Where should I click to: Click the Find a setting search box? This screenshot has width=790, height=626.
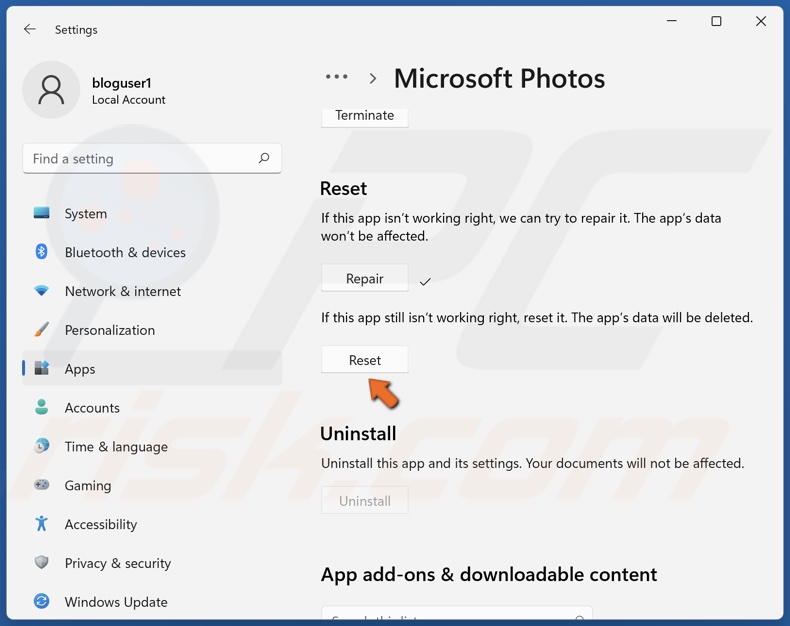tap(140, 158)
